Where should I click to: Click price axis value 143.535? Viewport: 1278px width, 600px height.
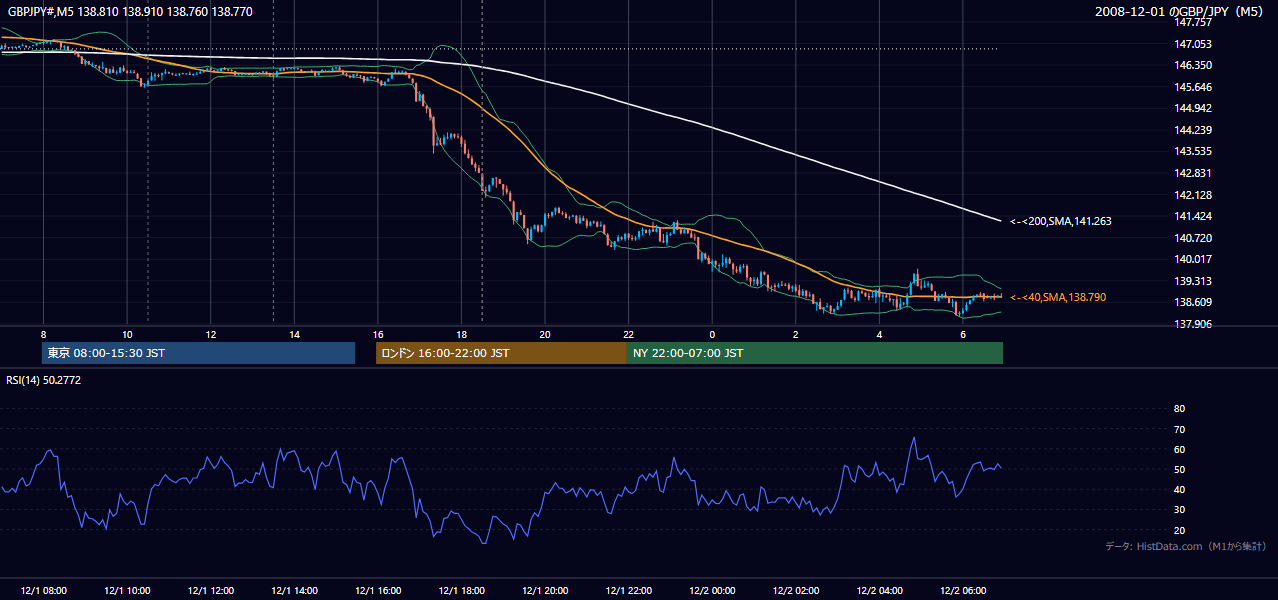click(1192, 152)
